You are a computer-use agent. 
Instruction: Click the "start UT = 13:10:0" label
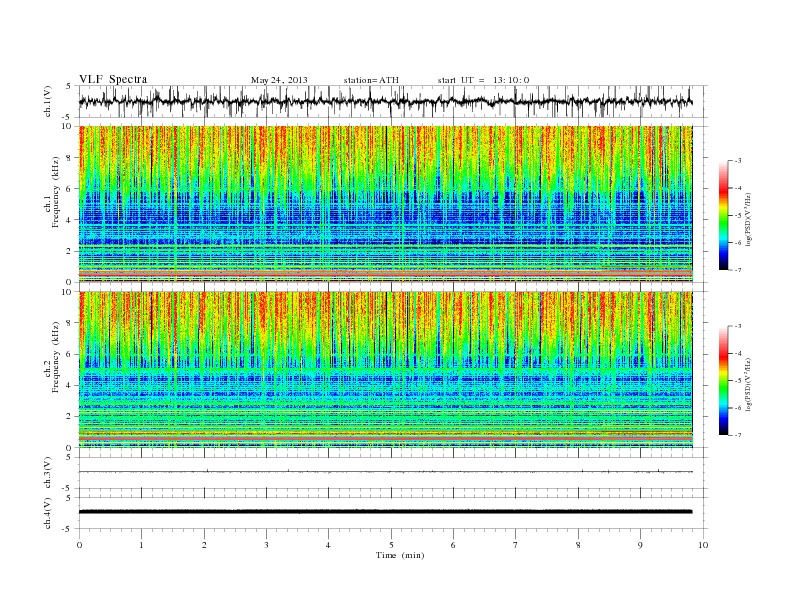click(483, 80)
